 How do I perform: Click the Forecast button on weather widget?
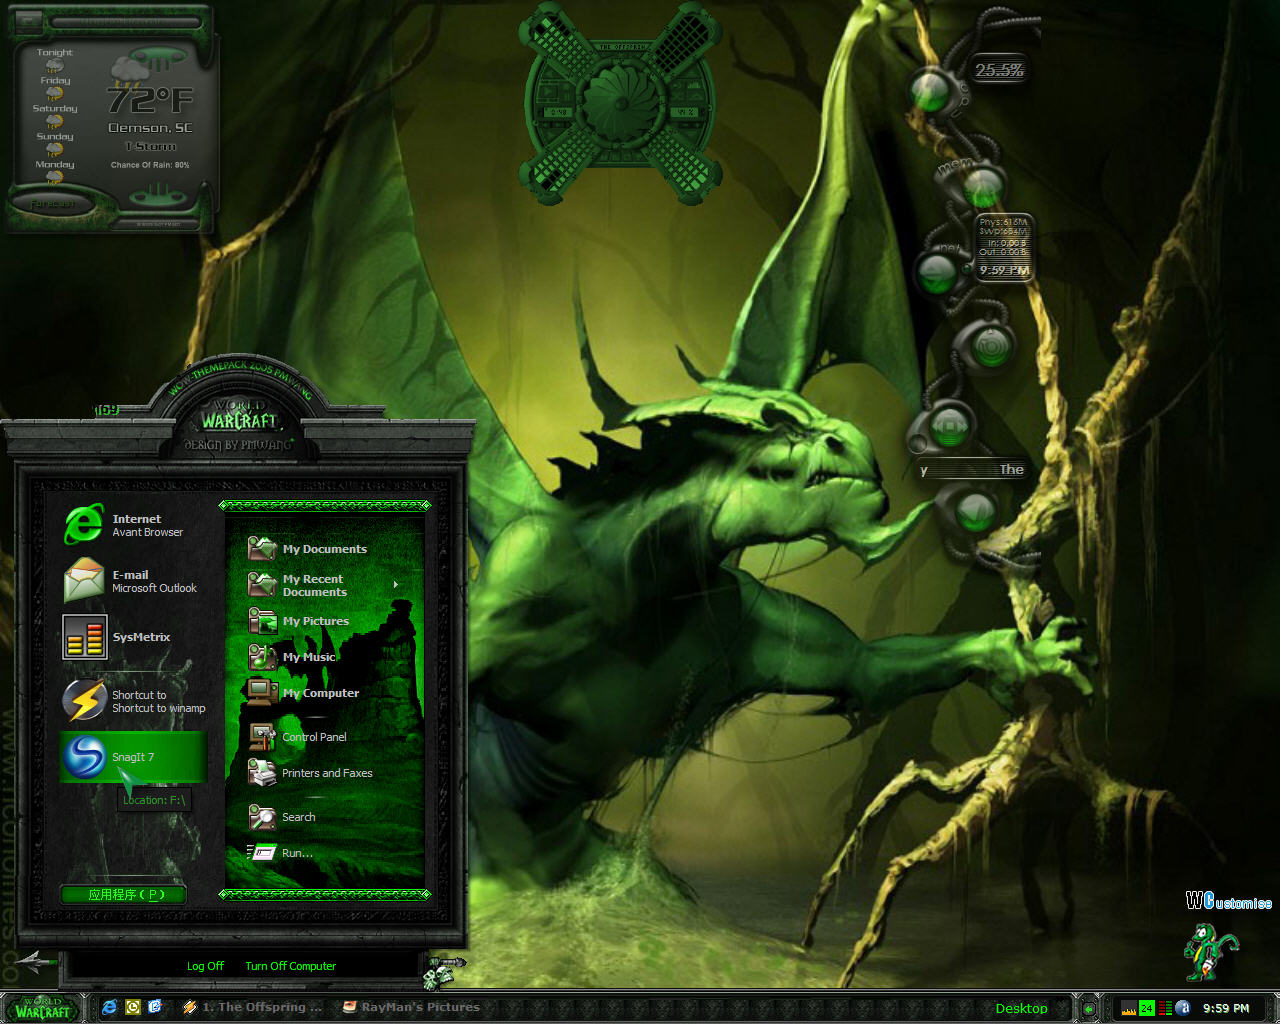53,204
